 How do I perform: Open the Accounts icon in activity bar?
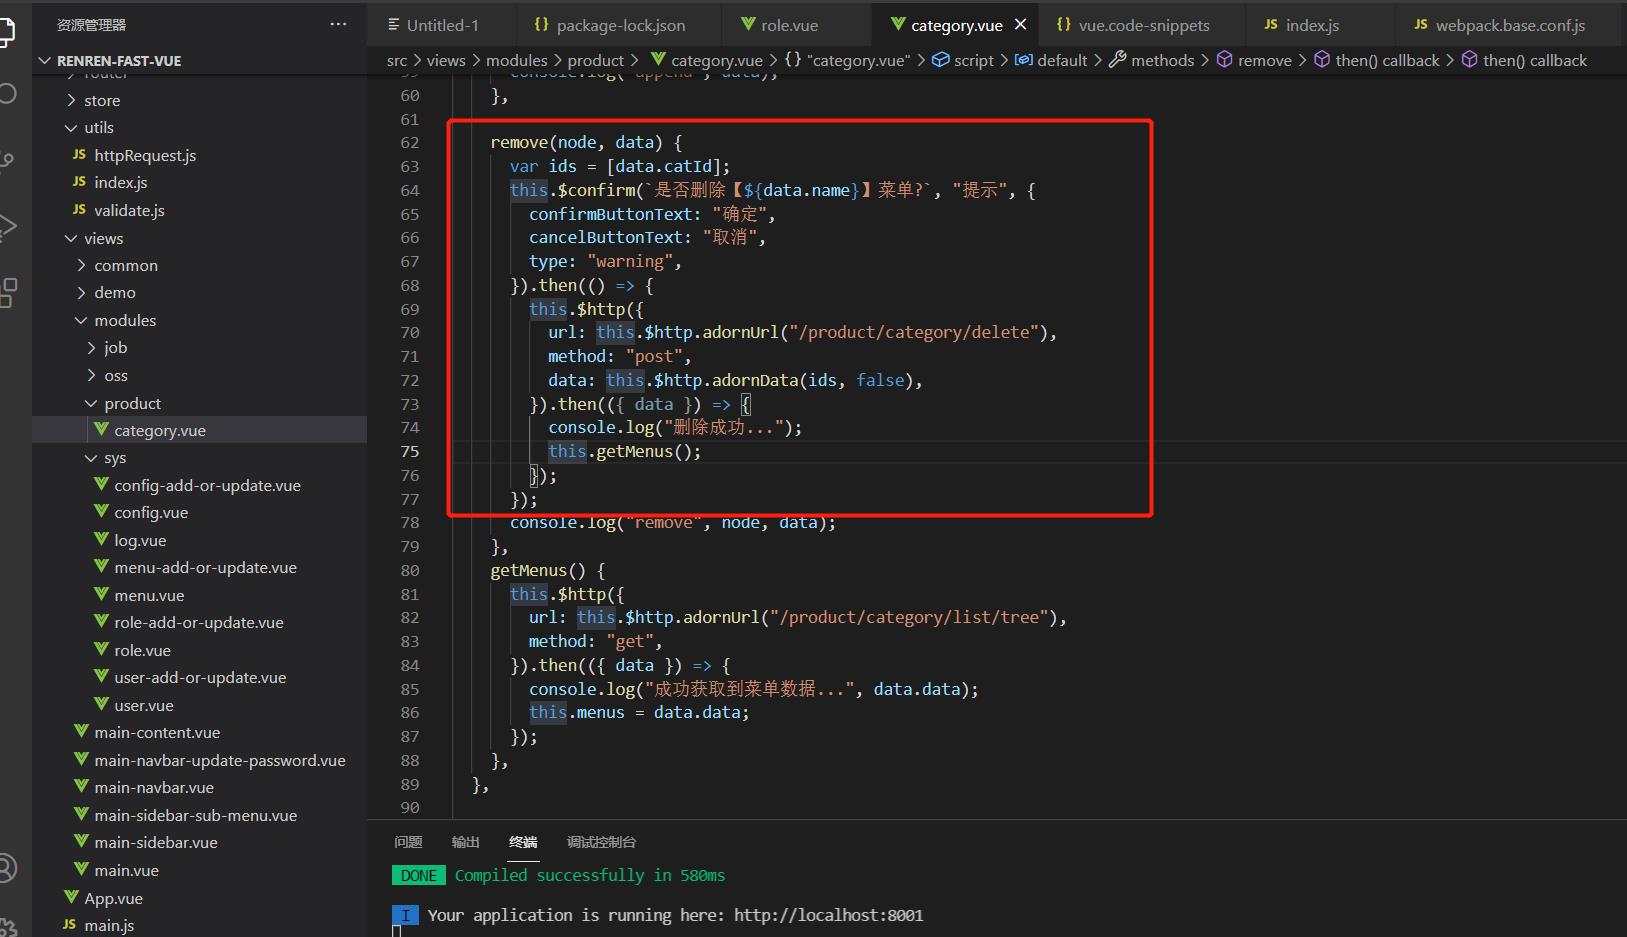(x=7, y=868)
